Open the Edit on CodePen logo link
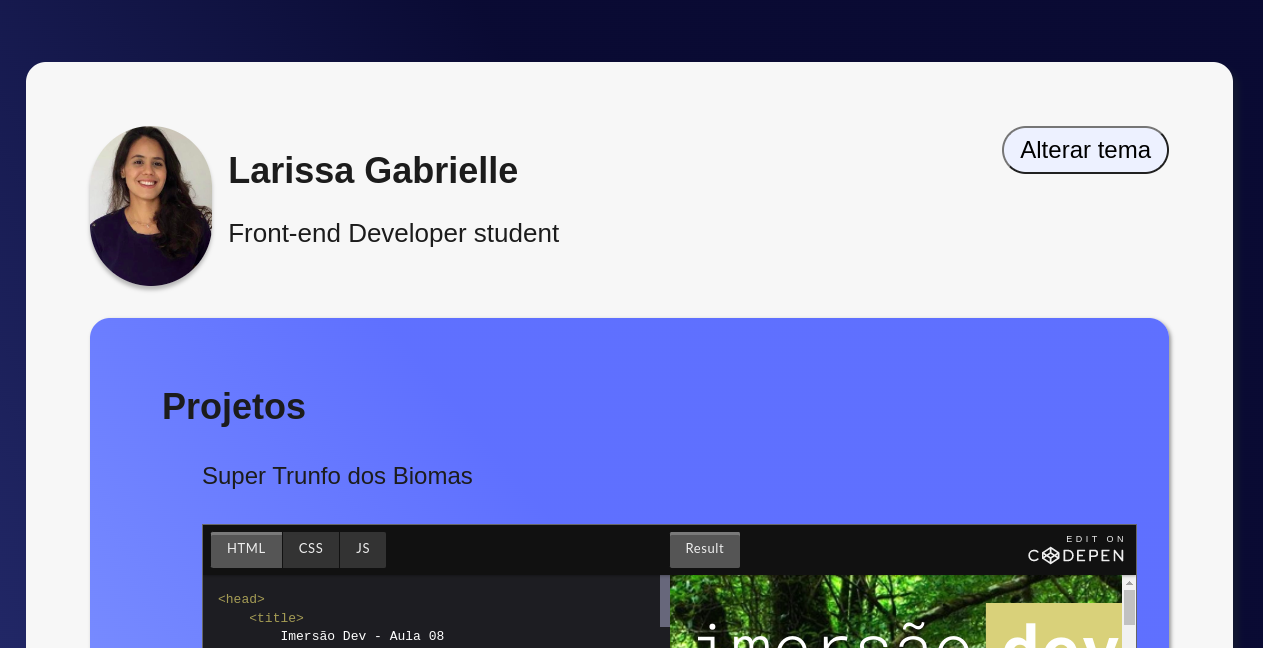This screenshot has height=648, width=1263. tap(1077, 549)
